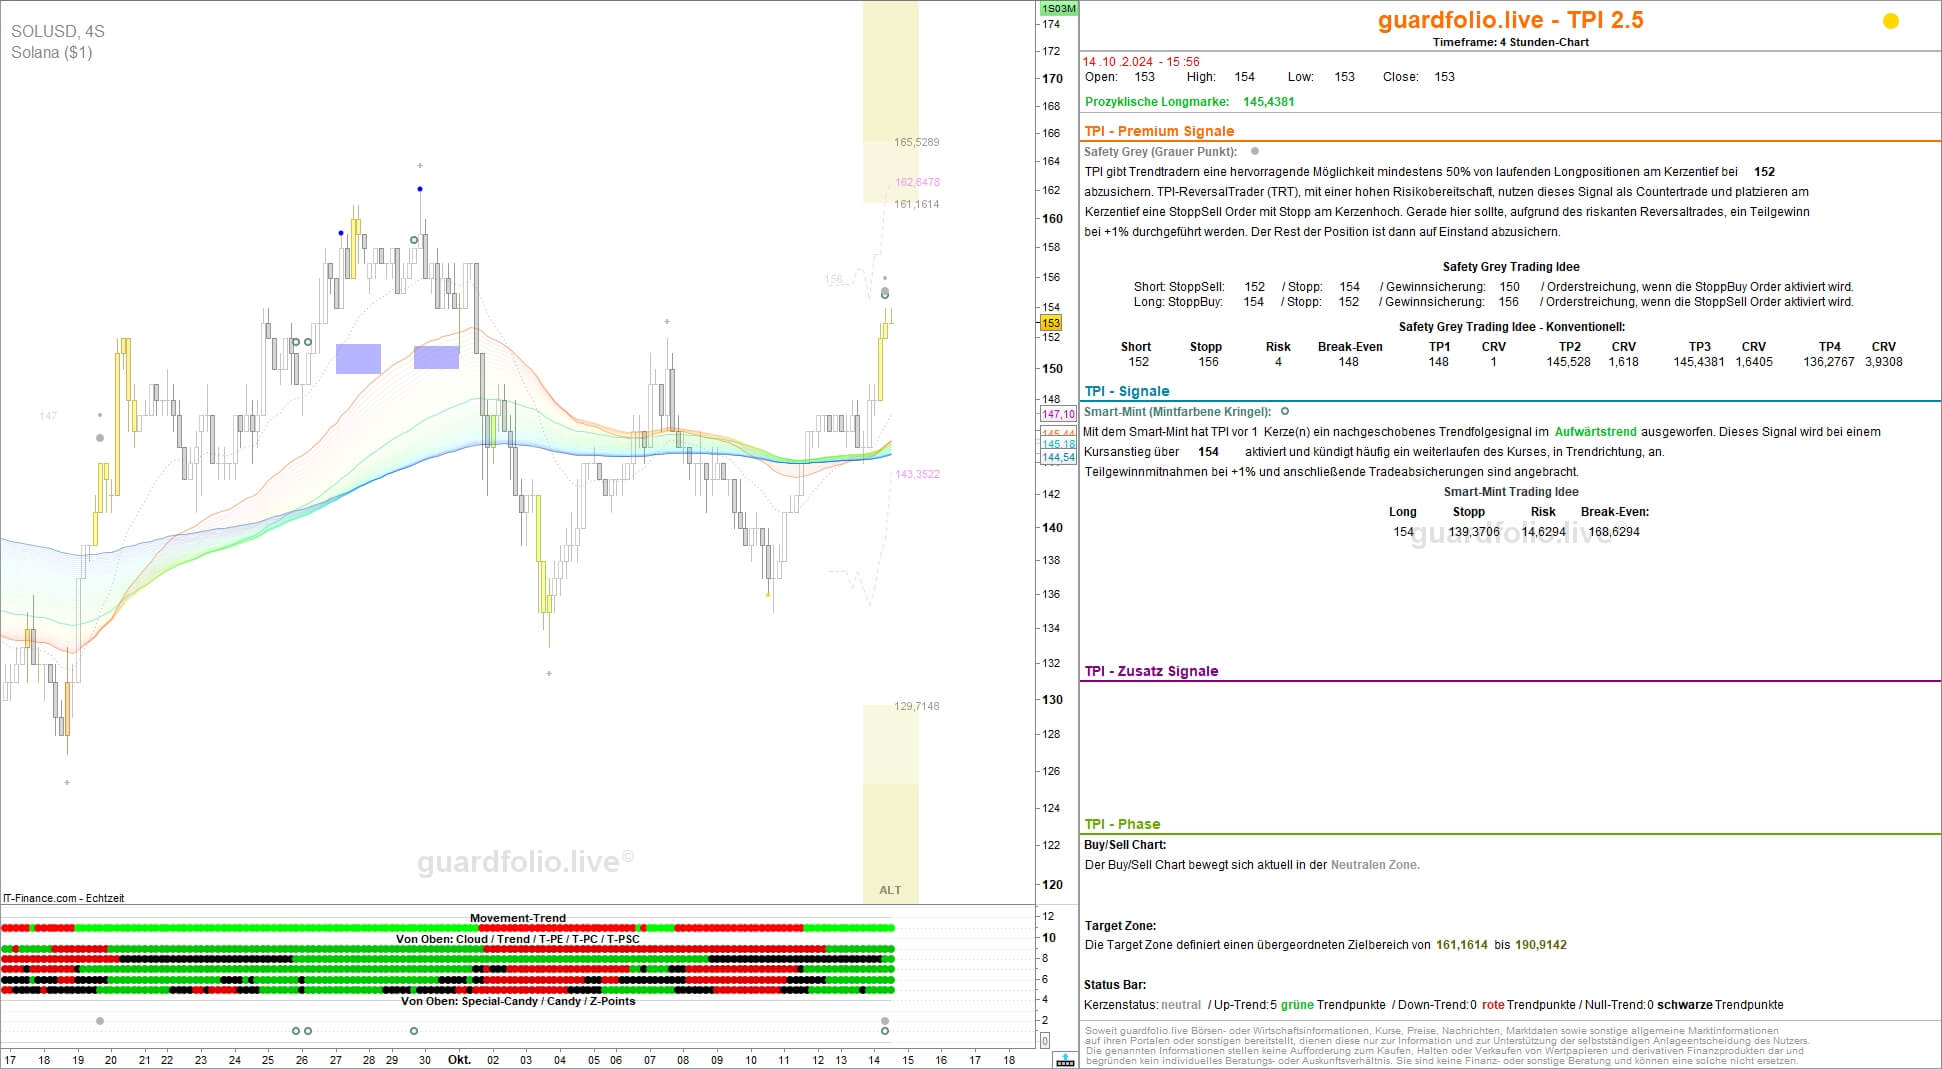Click the chart export icon below price axis
This screenshot has width=1942, height=1069.
1065,1060
